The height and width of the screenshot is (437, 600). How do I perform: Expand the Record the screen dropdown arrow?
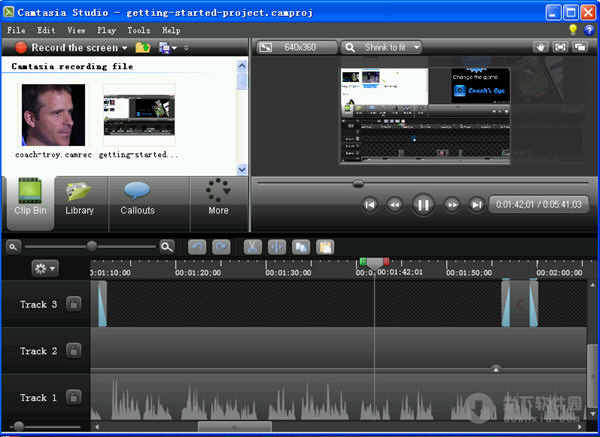[124, 48]
